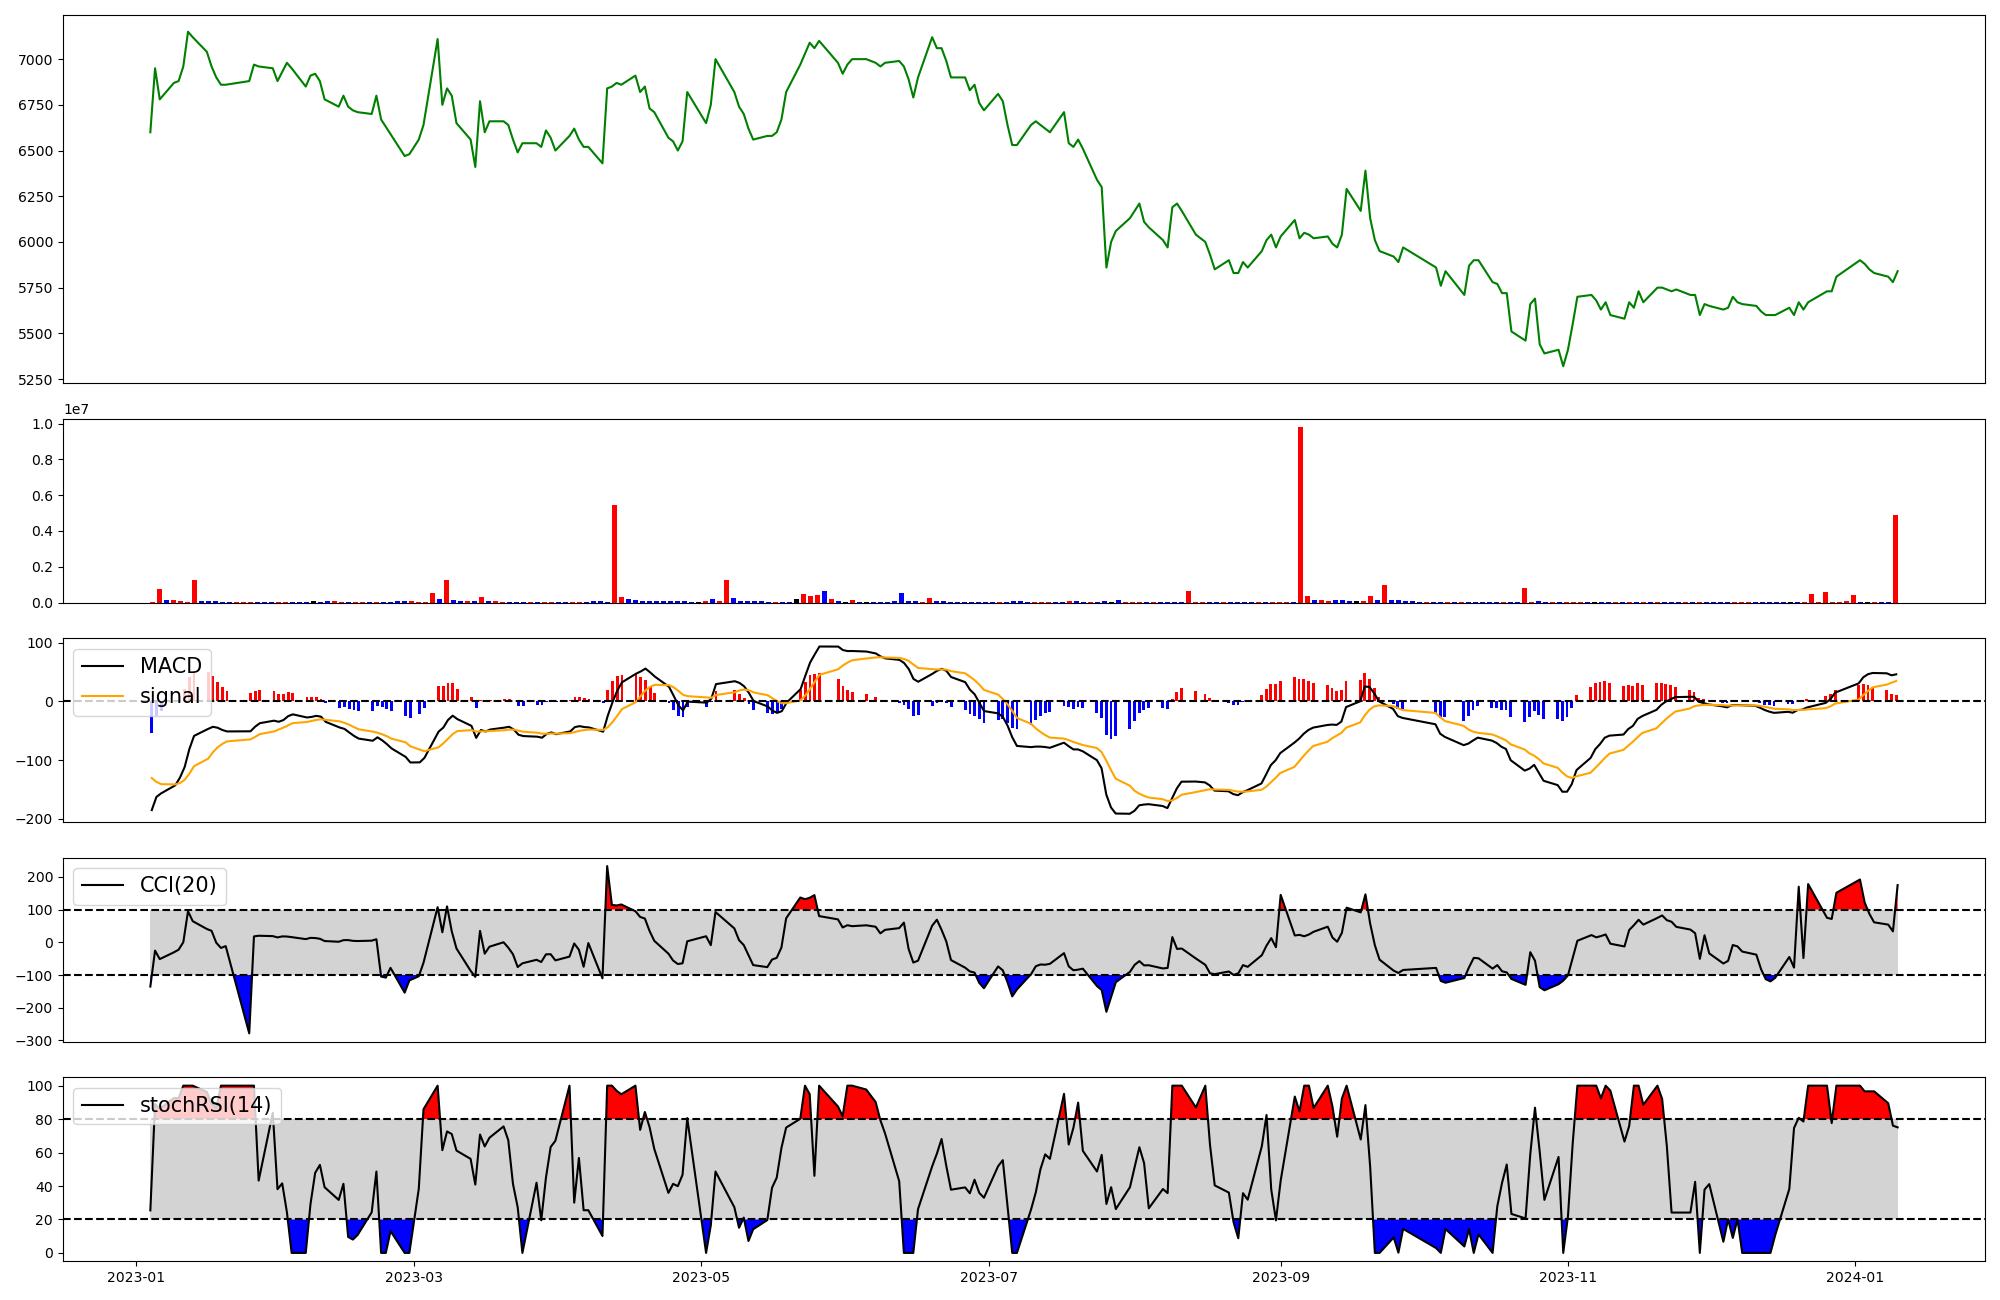Click the 7000 price axis tick label

pos(36,60)
